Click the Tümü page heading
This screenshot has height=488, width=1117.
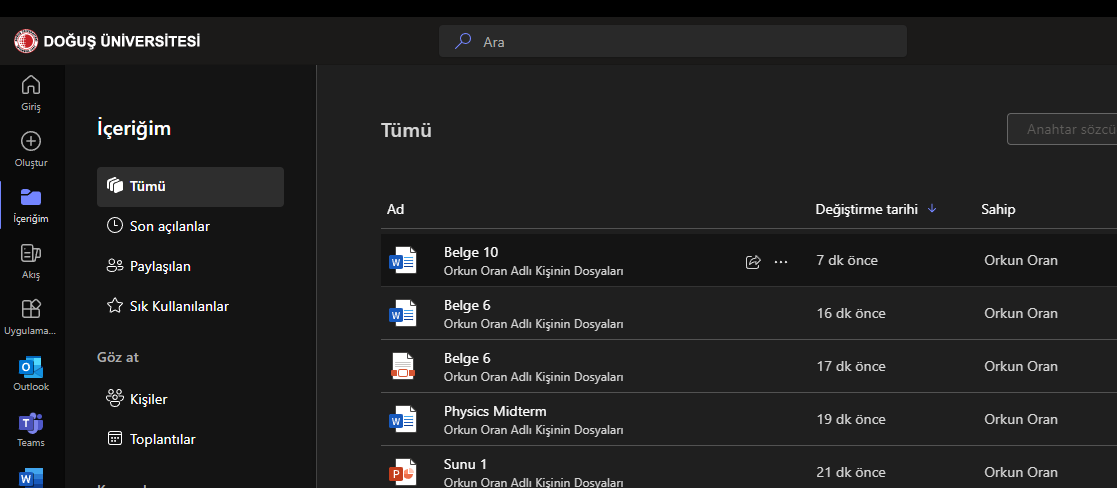point(406,130)
